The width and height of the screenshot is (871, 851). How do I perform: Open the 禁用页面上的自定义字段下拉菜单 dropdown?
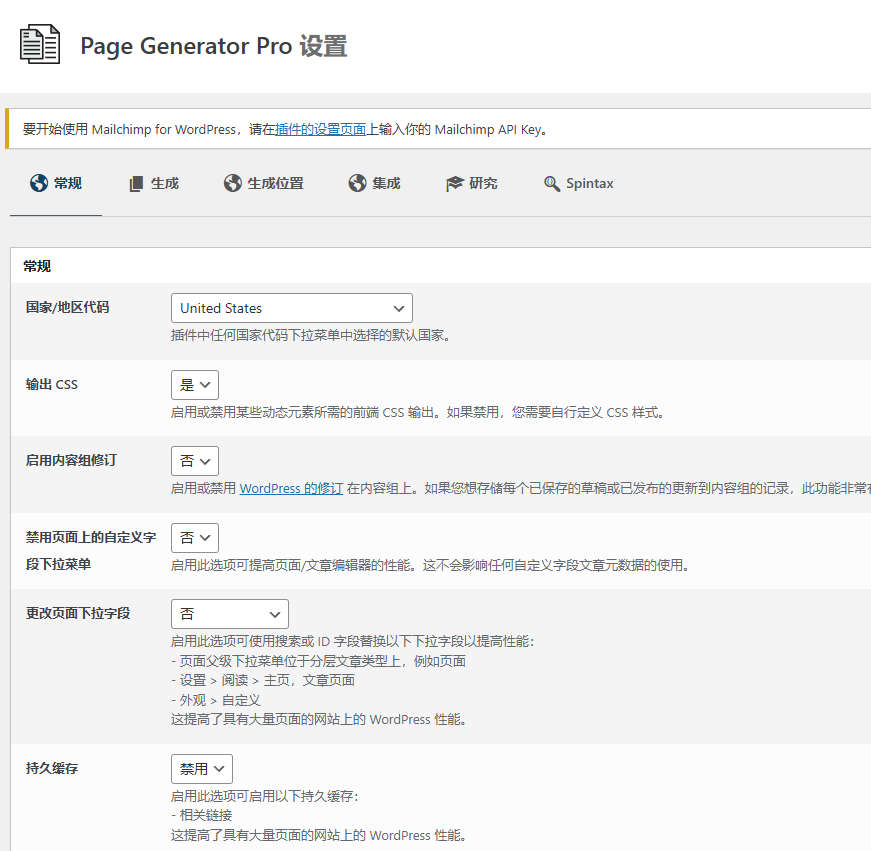[x=195, y=538]
